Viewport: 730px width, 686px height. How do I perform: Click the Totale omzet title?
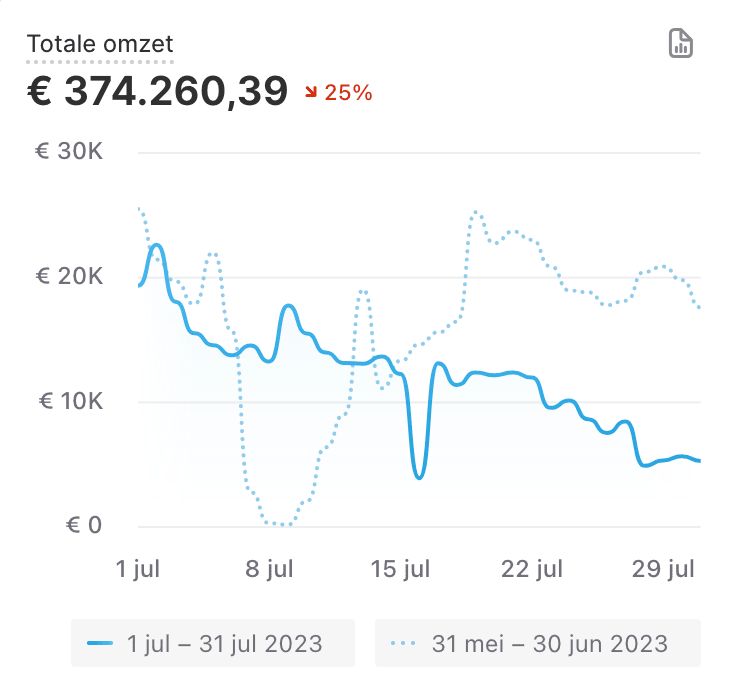[100, 44]
